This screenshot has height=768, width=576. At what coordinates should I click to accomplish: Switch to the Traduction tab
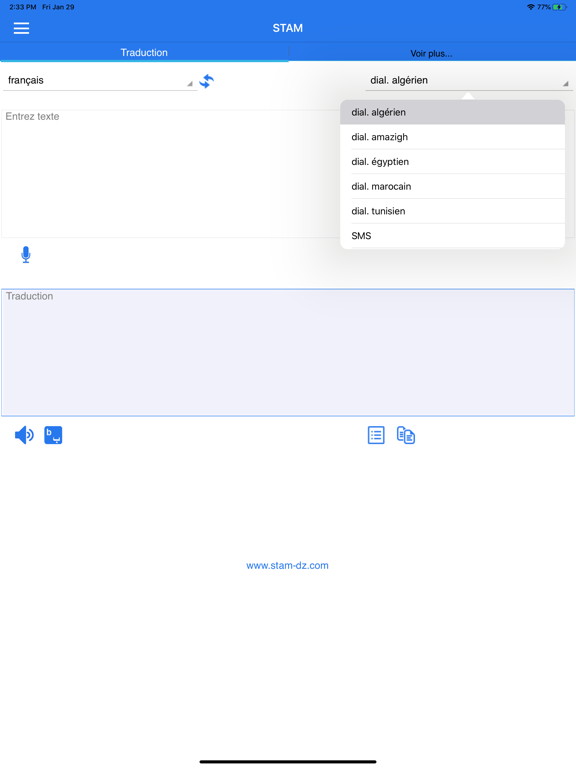144,52
